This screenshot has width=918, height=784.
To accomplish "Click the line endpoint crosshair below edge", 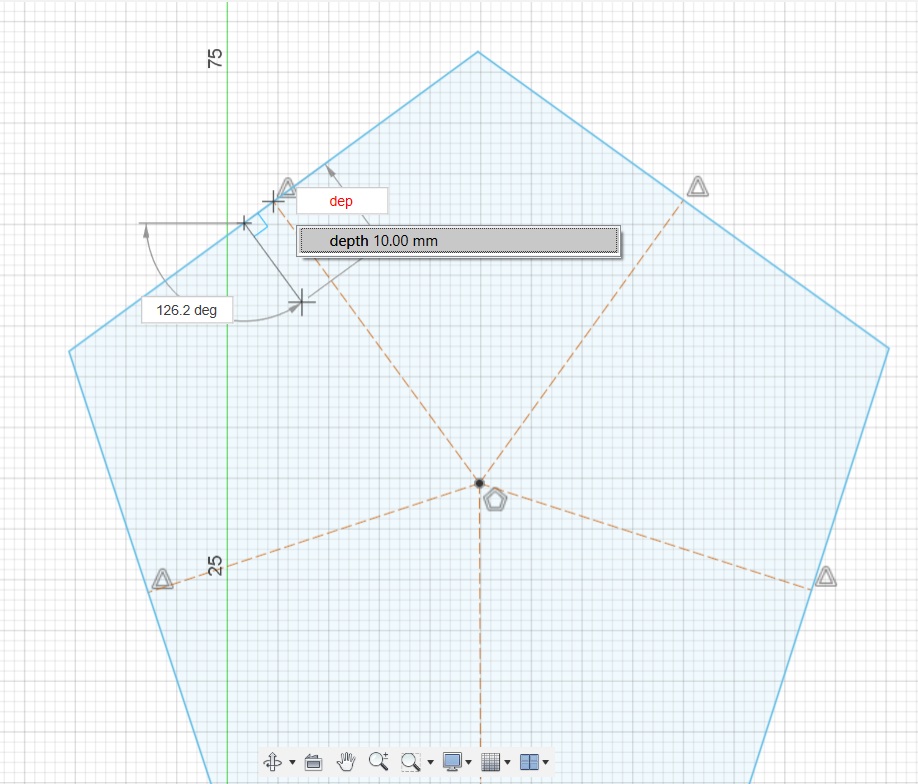I will (302, 302).
